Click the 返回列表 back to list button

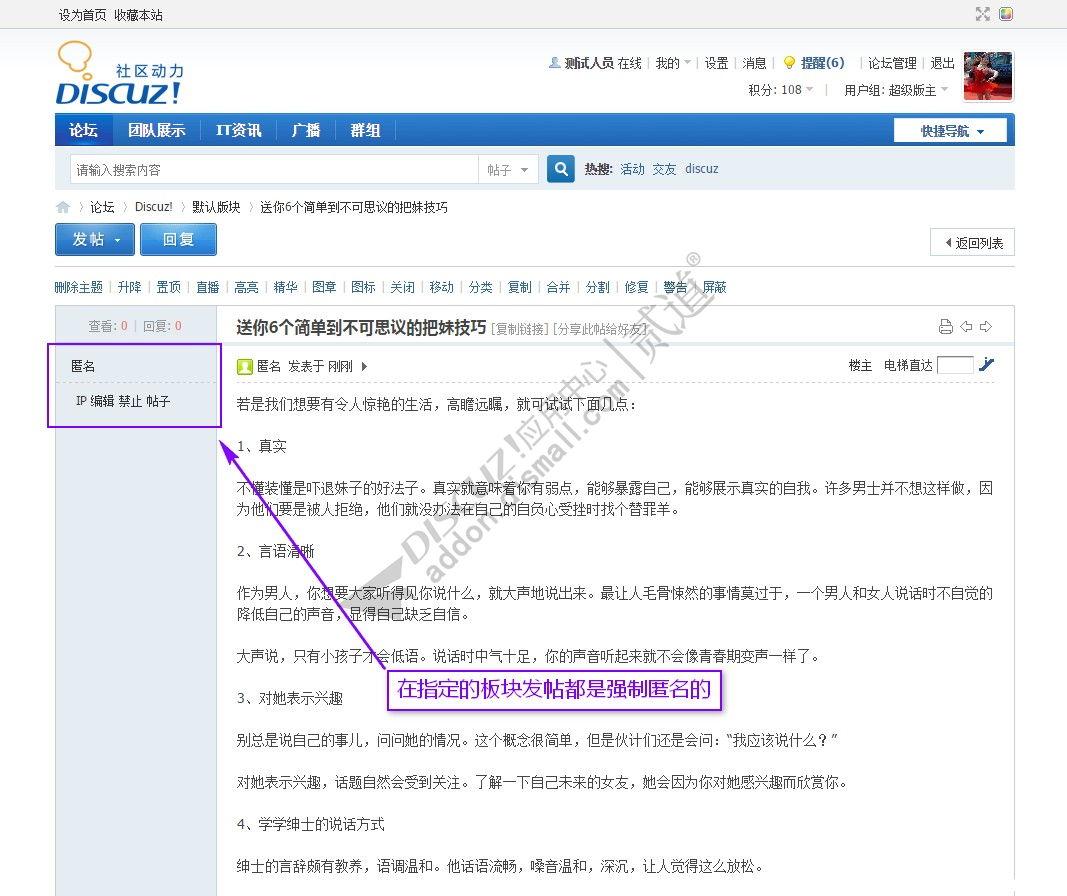coord(972,243)
